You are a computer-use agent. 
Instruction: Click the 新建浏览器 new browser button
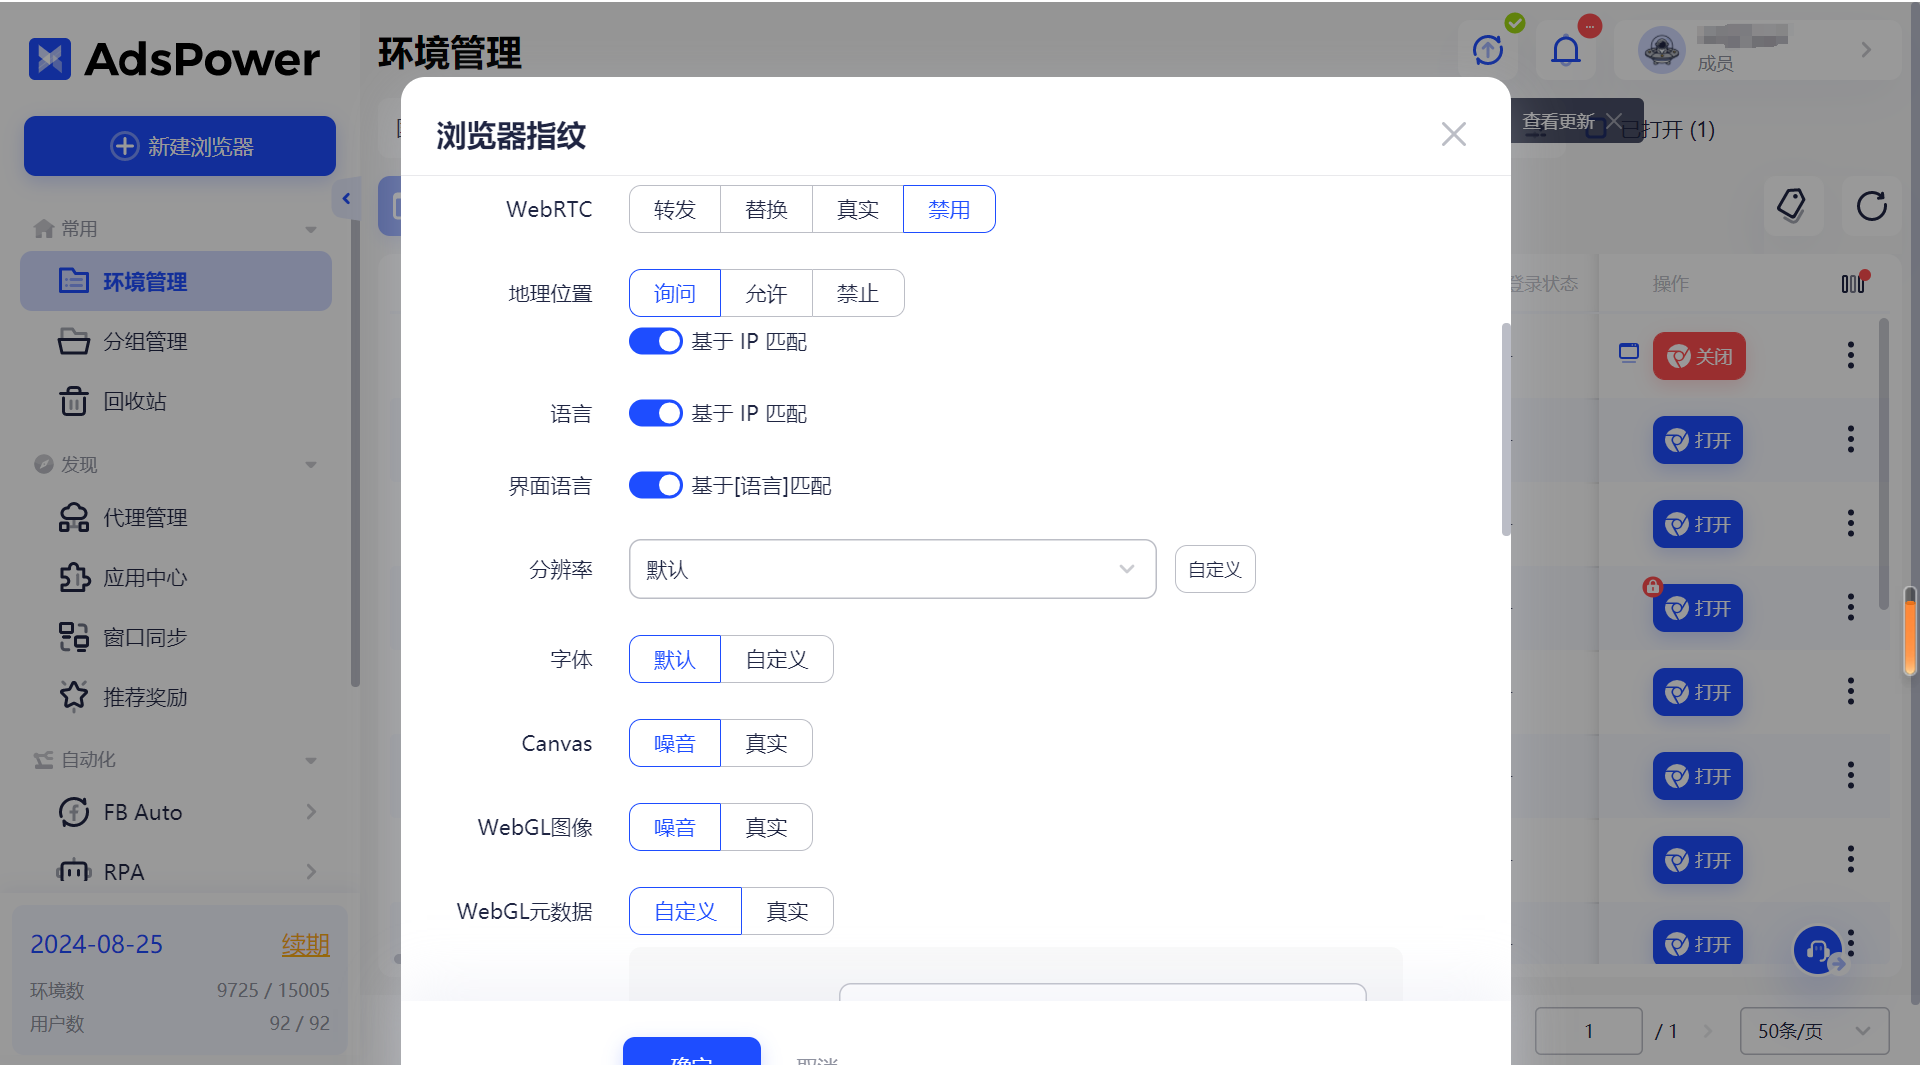180,146
